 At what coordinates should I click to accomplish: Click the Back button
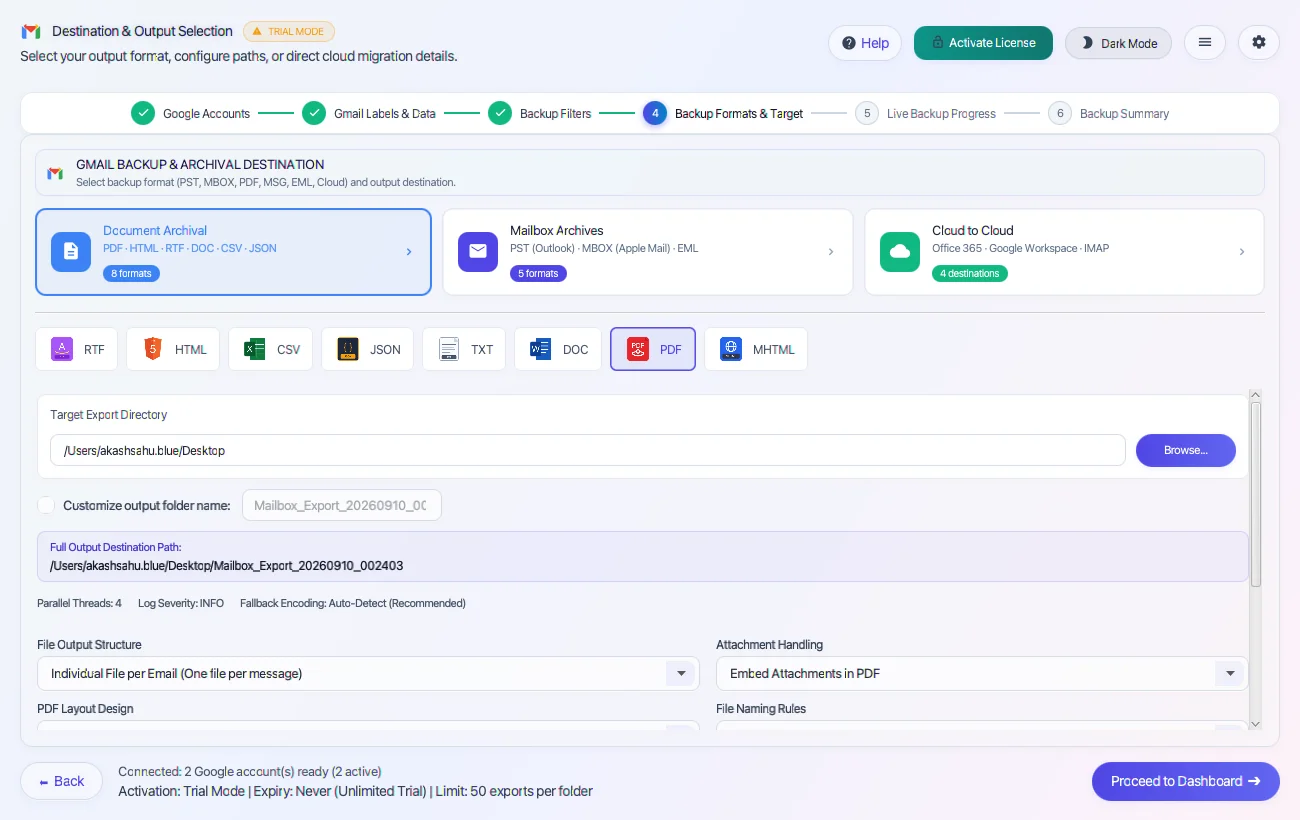click(61, 781)
